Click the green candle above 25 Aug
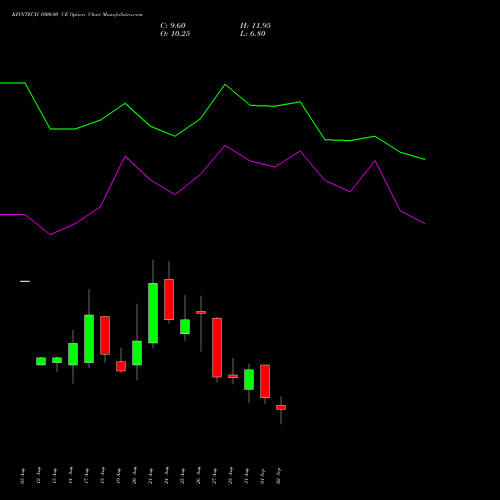This screenshot has width=500, height=500. [x=185, y=327]
